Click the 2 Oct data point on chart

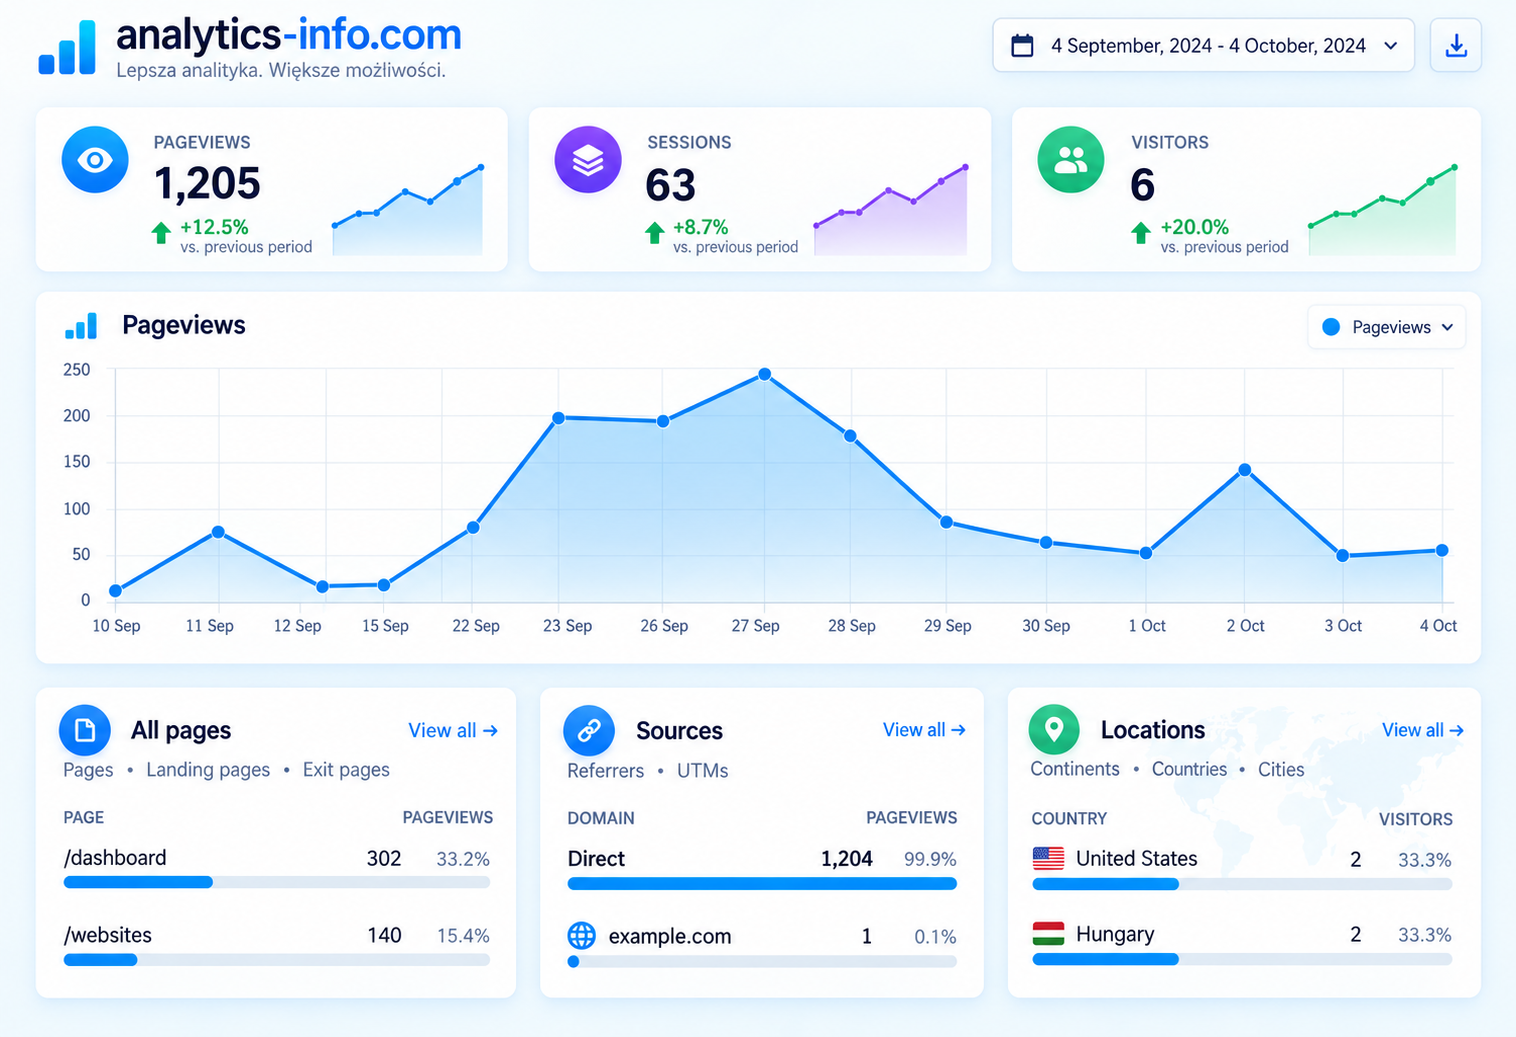(x=1245, y=470)
